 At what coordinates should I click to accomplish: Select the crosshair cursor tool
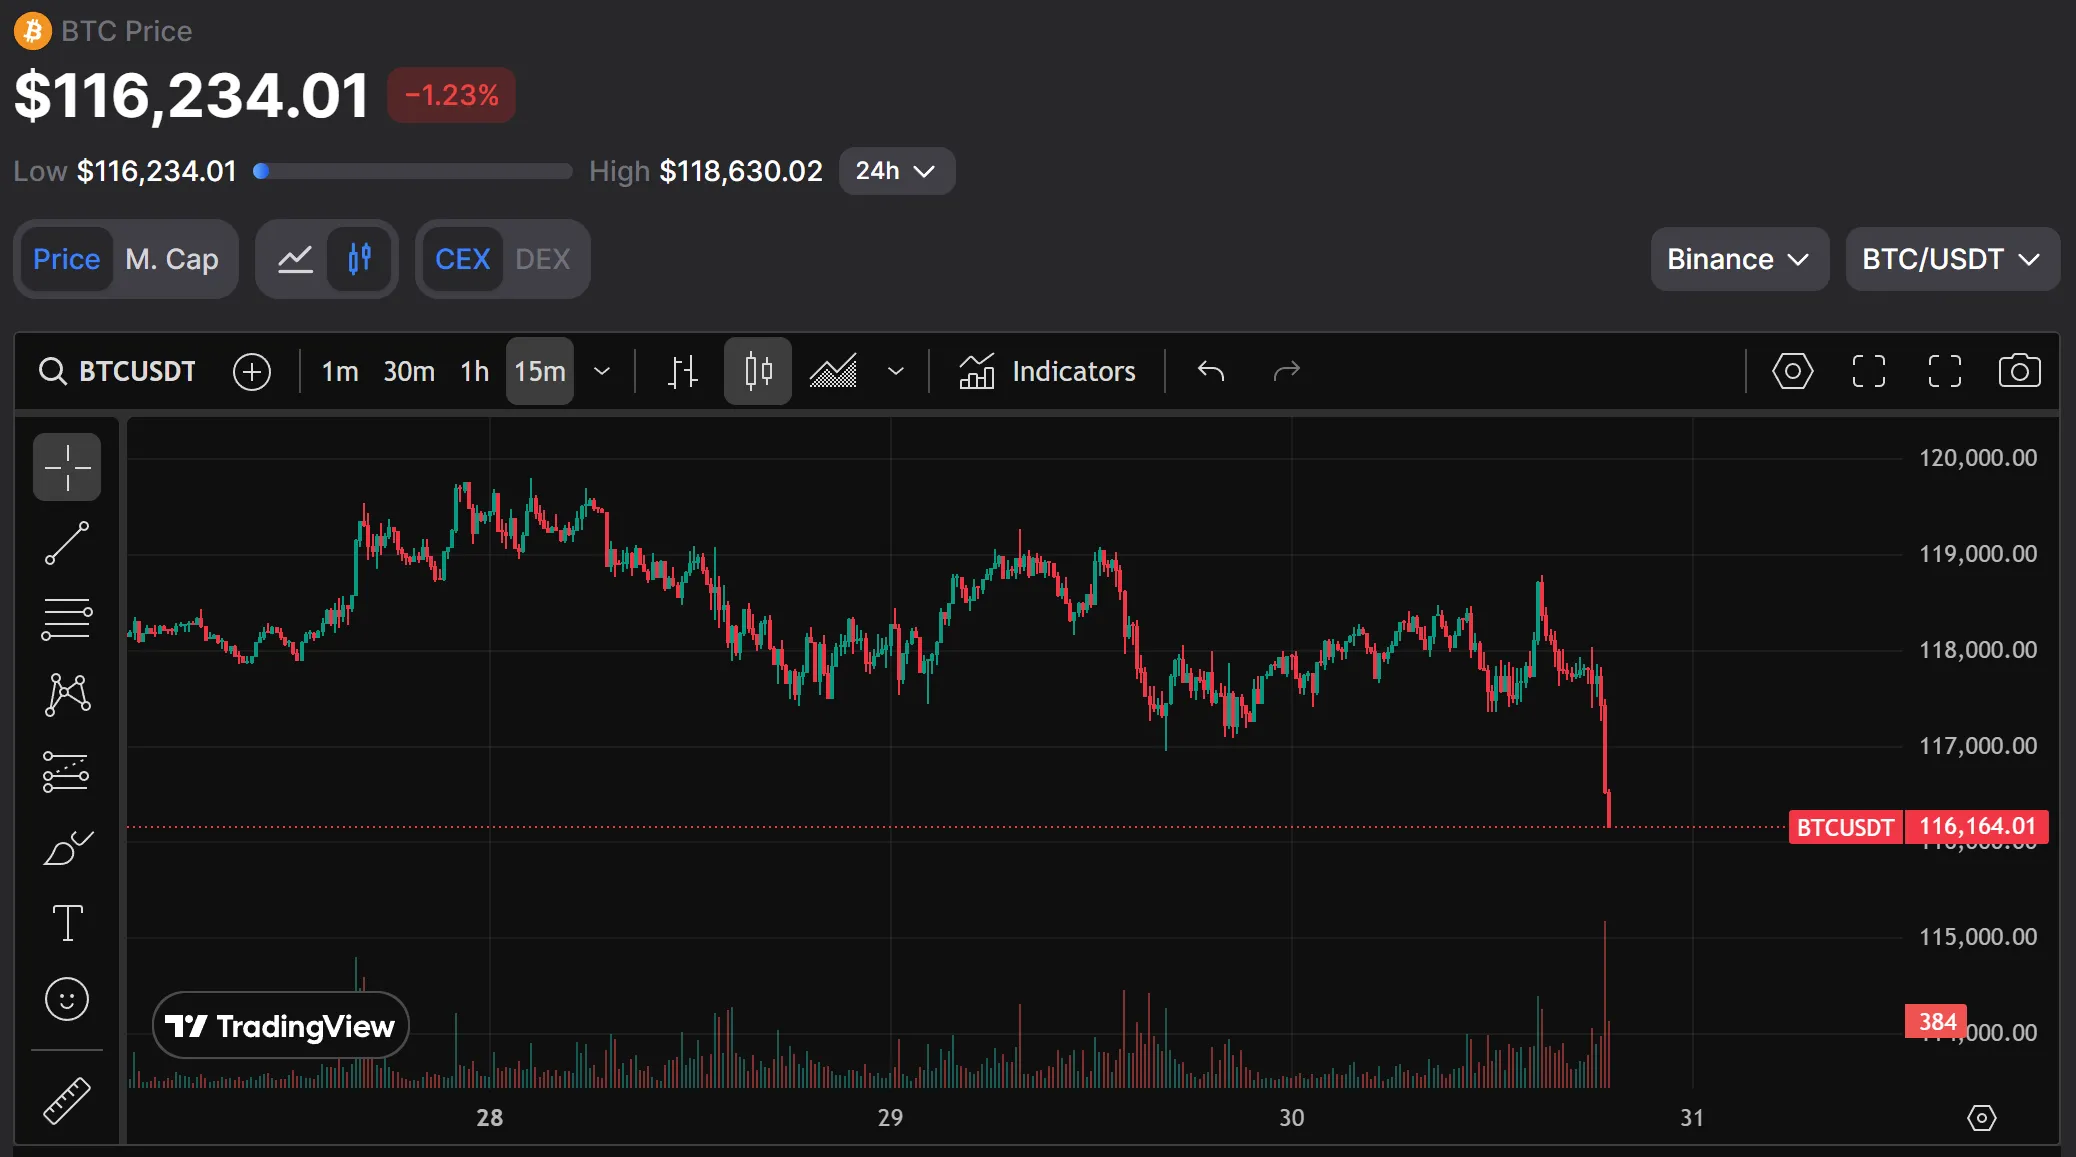[67, 467]
